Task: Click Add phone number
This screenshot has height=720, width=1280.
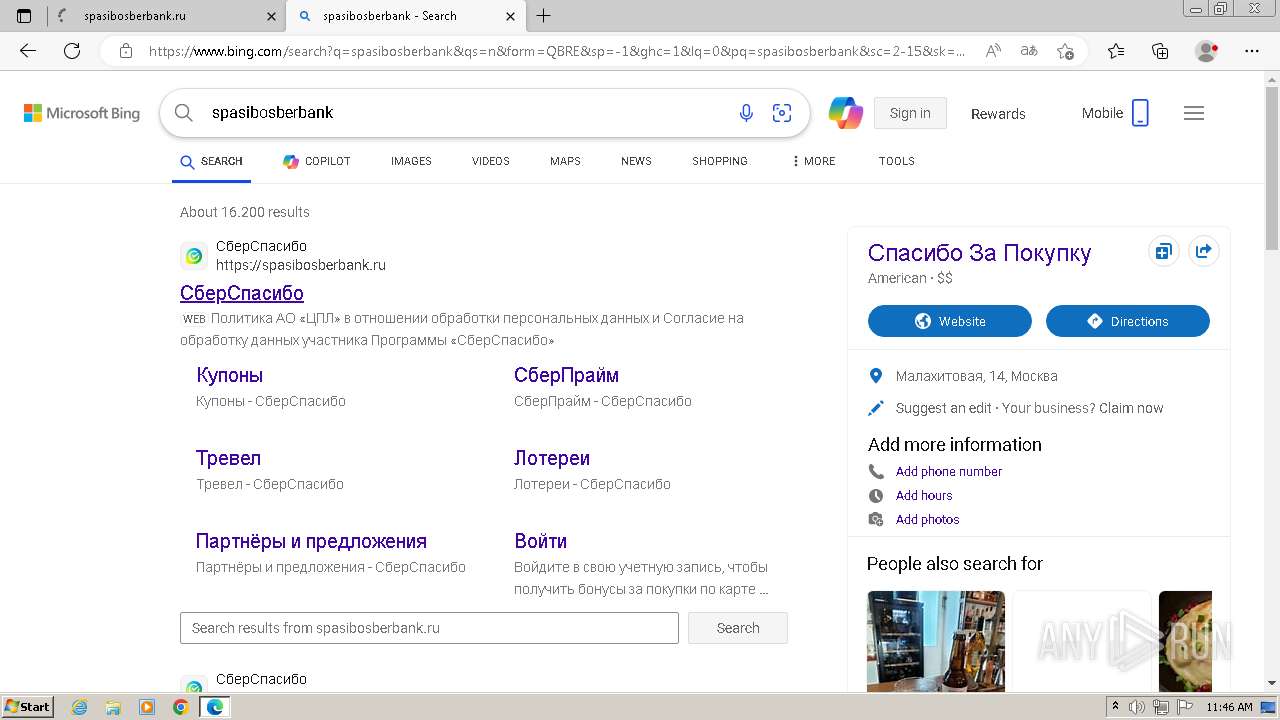Action: click(949, 472)
